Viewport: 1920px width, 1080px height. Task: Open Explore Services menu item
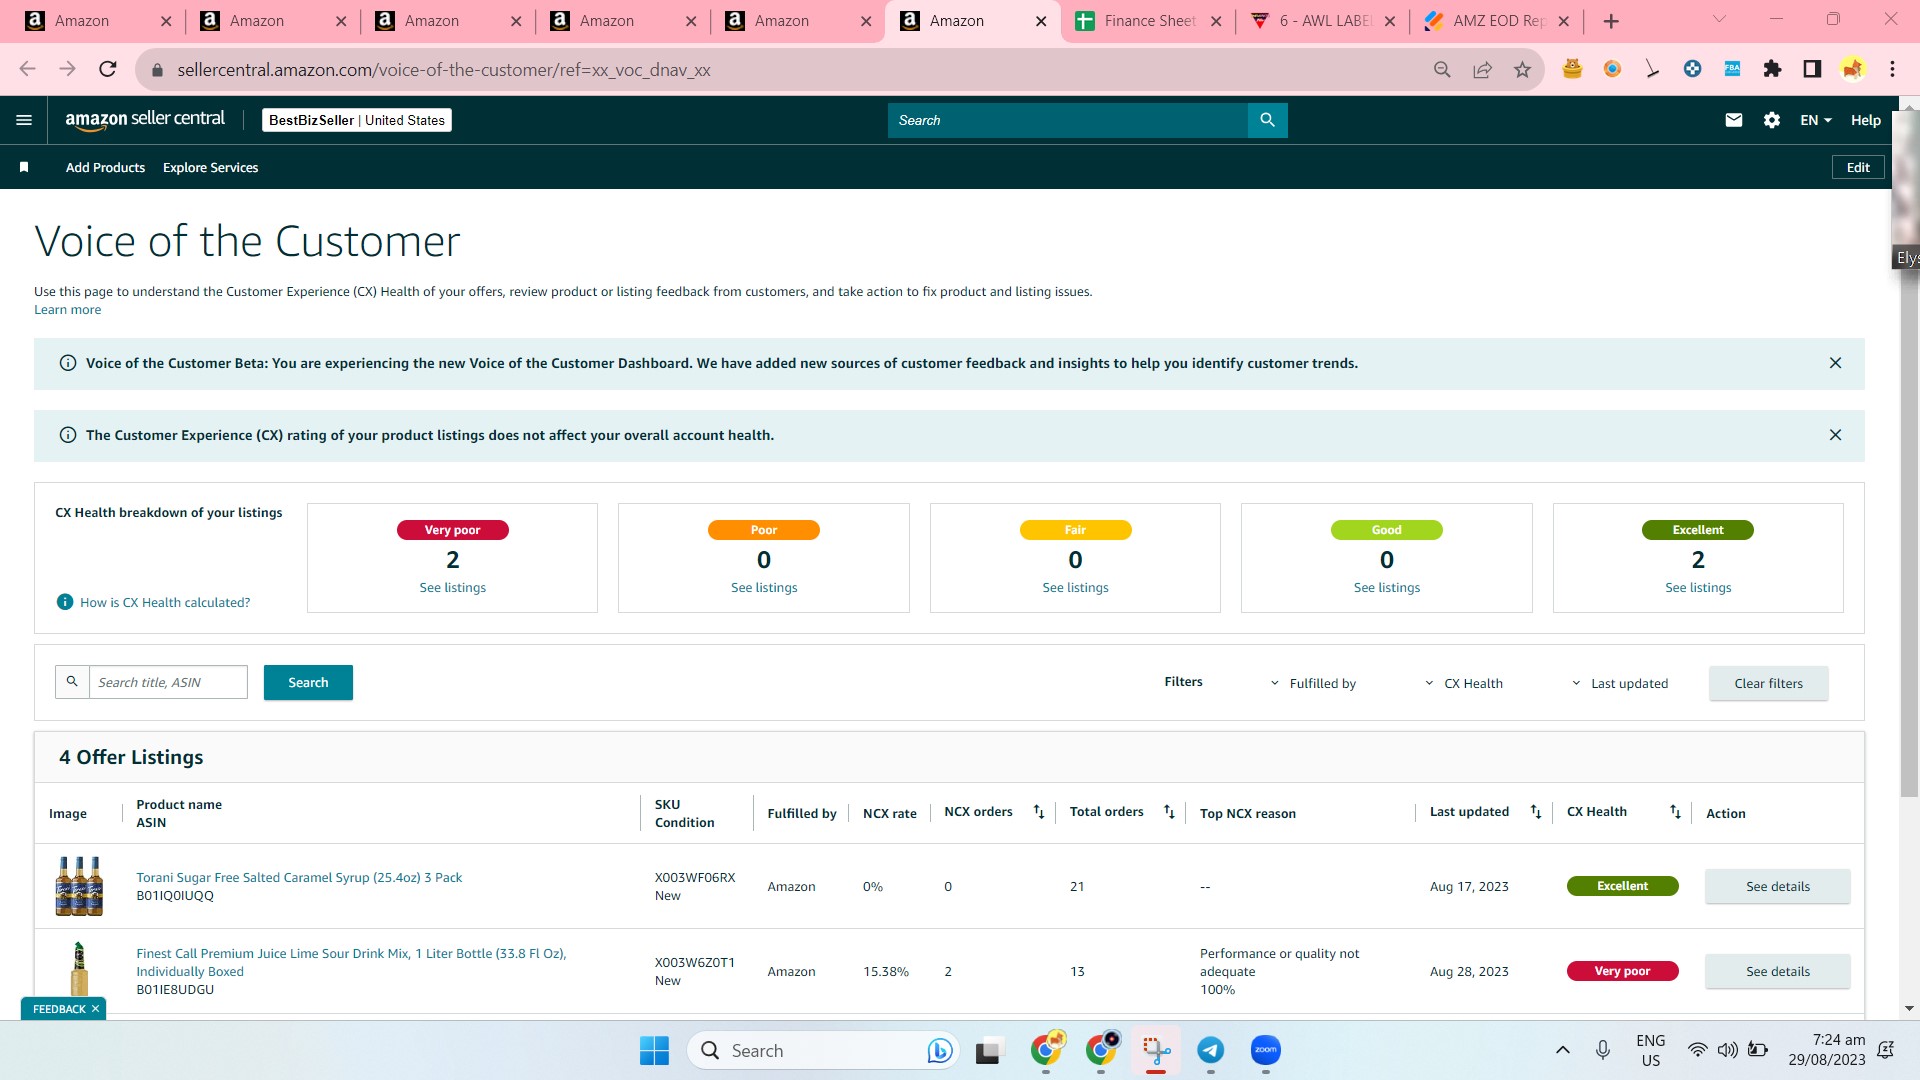pyautogui.click(x=210, y=167)
